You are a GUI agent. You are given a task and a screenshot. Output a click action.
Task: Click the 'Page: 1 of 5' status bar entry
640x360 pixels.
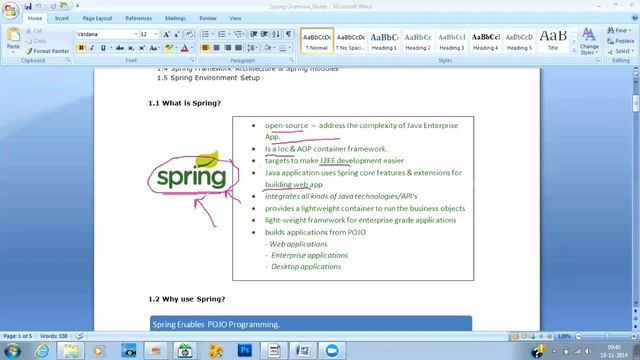tap(18, 336)
